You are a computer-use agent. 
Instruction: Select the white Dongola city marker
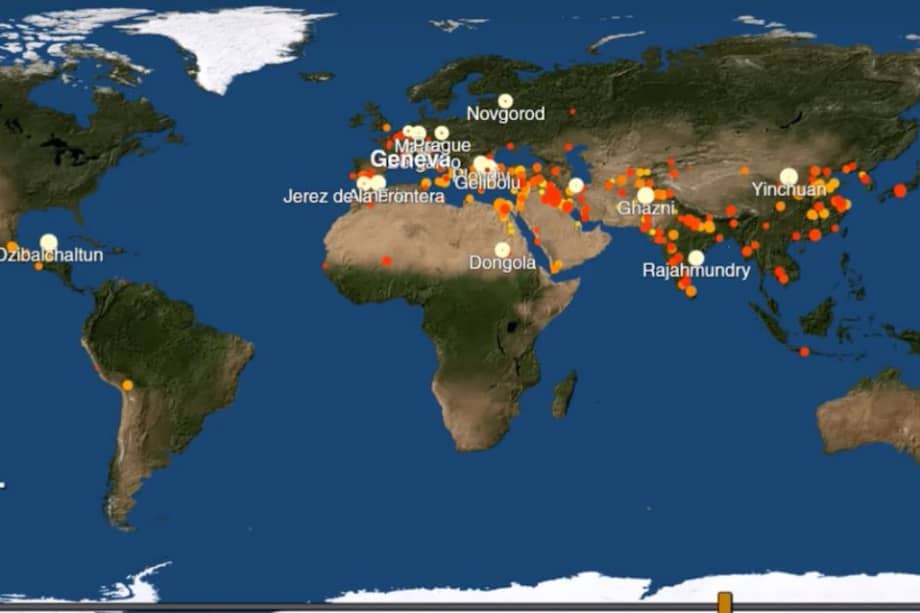[x=502, y=249]
